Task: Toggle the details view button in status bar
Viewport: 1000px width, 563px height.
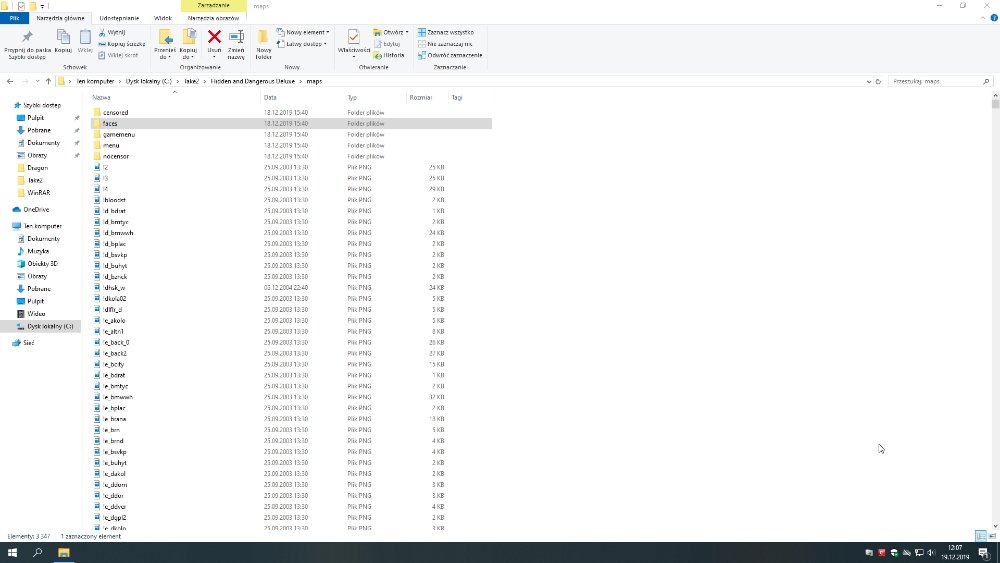Action: [x=979, y=536]
